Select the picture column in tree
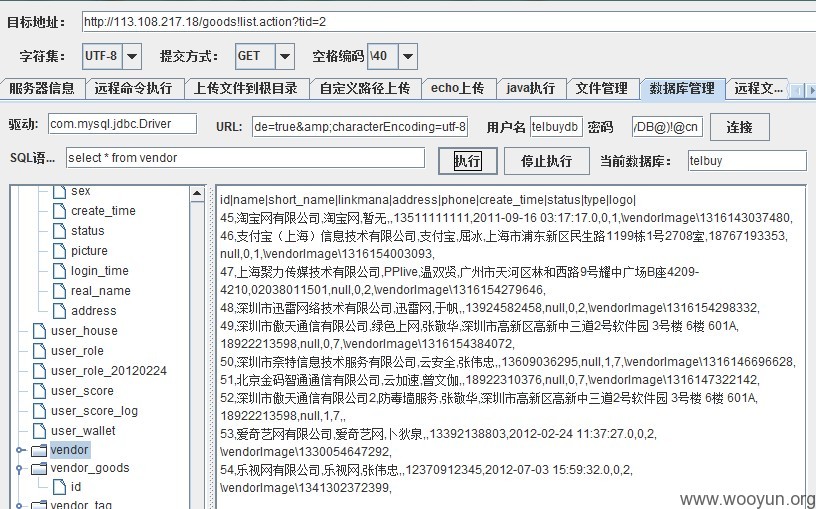 pyautogui.click(x=89, y=251)
